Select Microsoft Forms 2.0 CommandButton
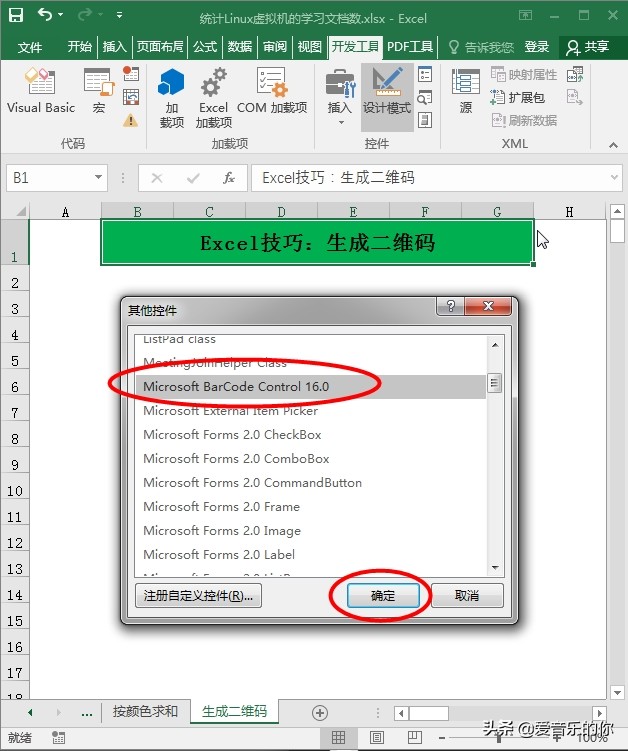 pos(310,482)
